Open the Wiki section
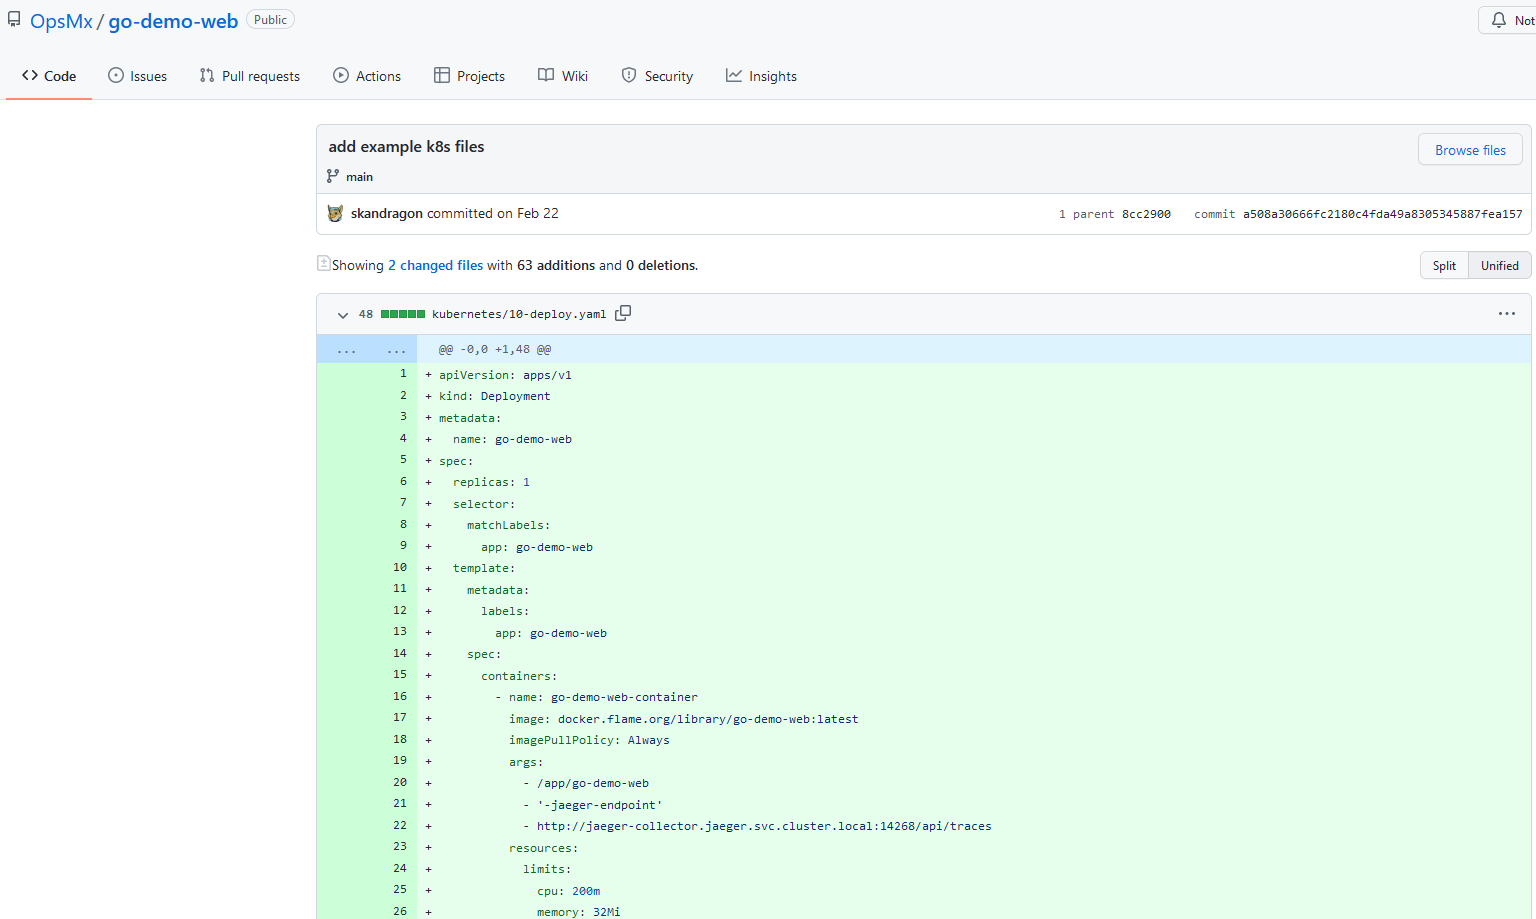This screenshot has height=919, width=1536. tap(562, 75)
